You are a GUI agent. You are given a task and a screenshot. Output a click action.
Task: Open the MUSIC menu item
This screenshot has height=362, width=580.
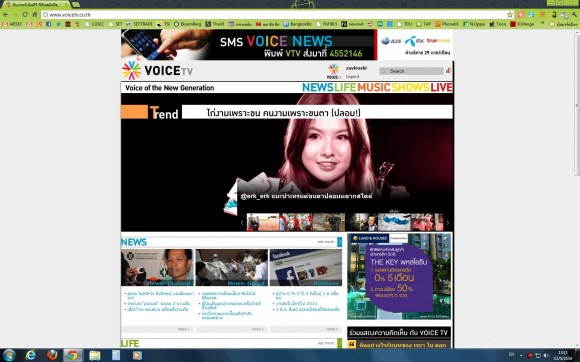tap(374, 88)
